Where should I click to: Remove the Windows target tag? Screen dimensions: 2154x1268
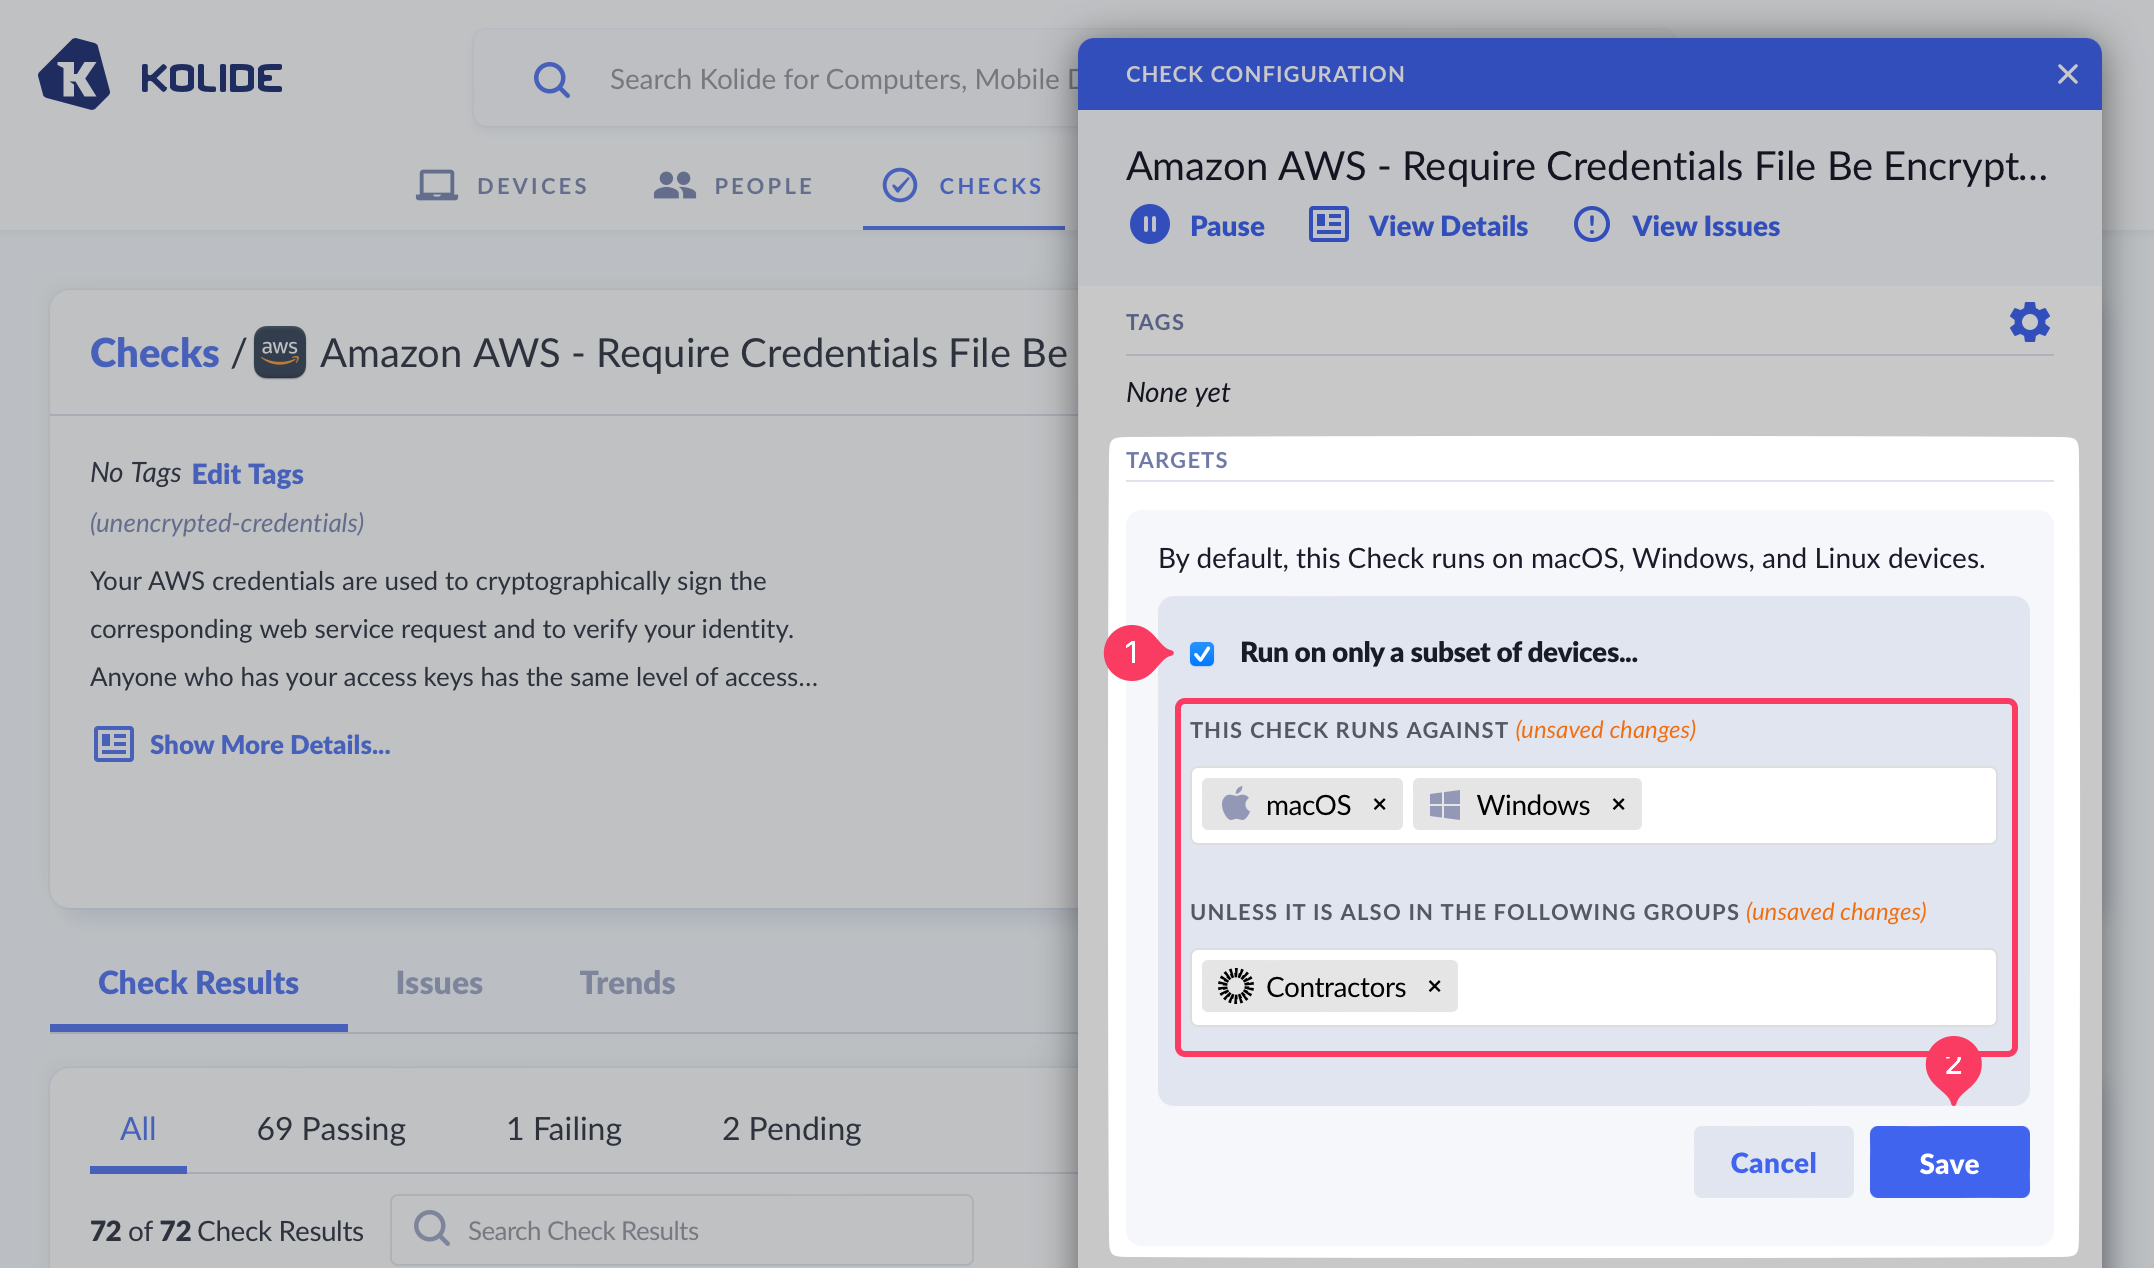point(1619,804)
